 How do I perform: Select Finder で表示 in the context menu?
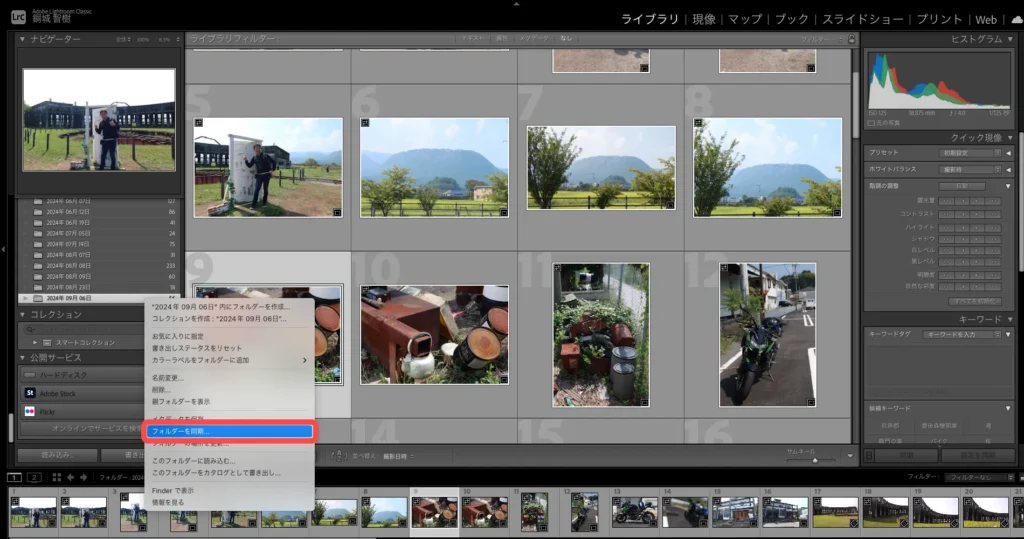173,491
